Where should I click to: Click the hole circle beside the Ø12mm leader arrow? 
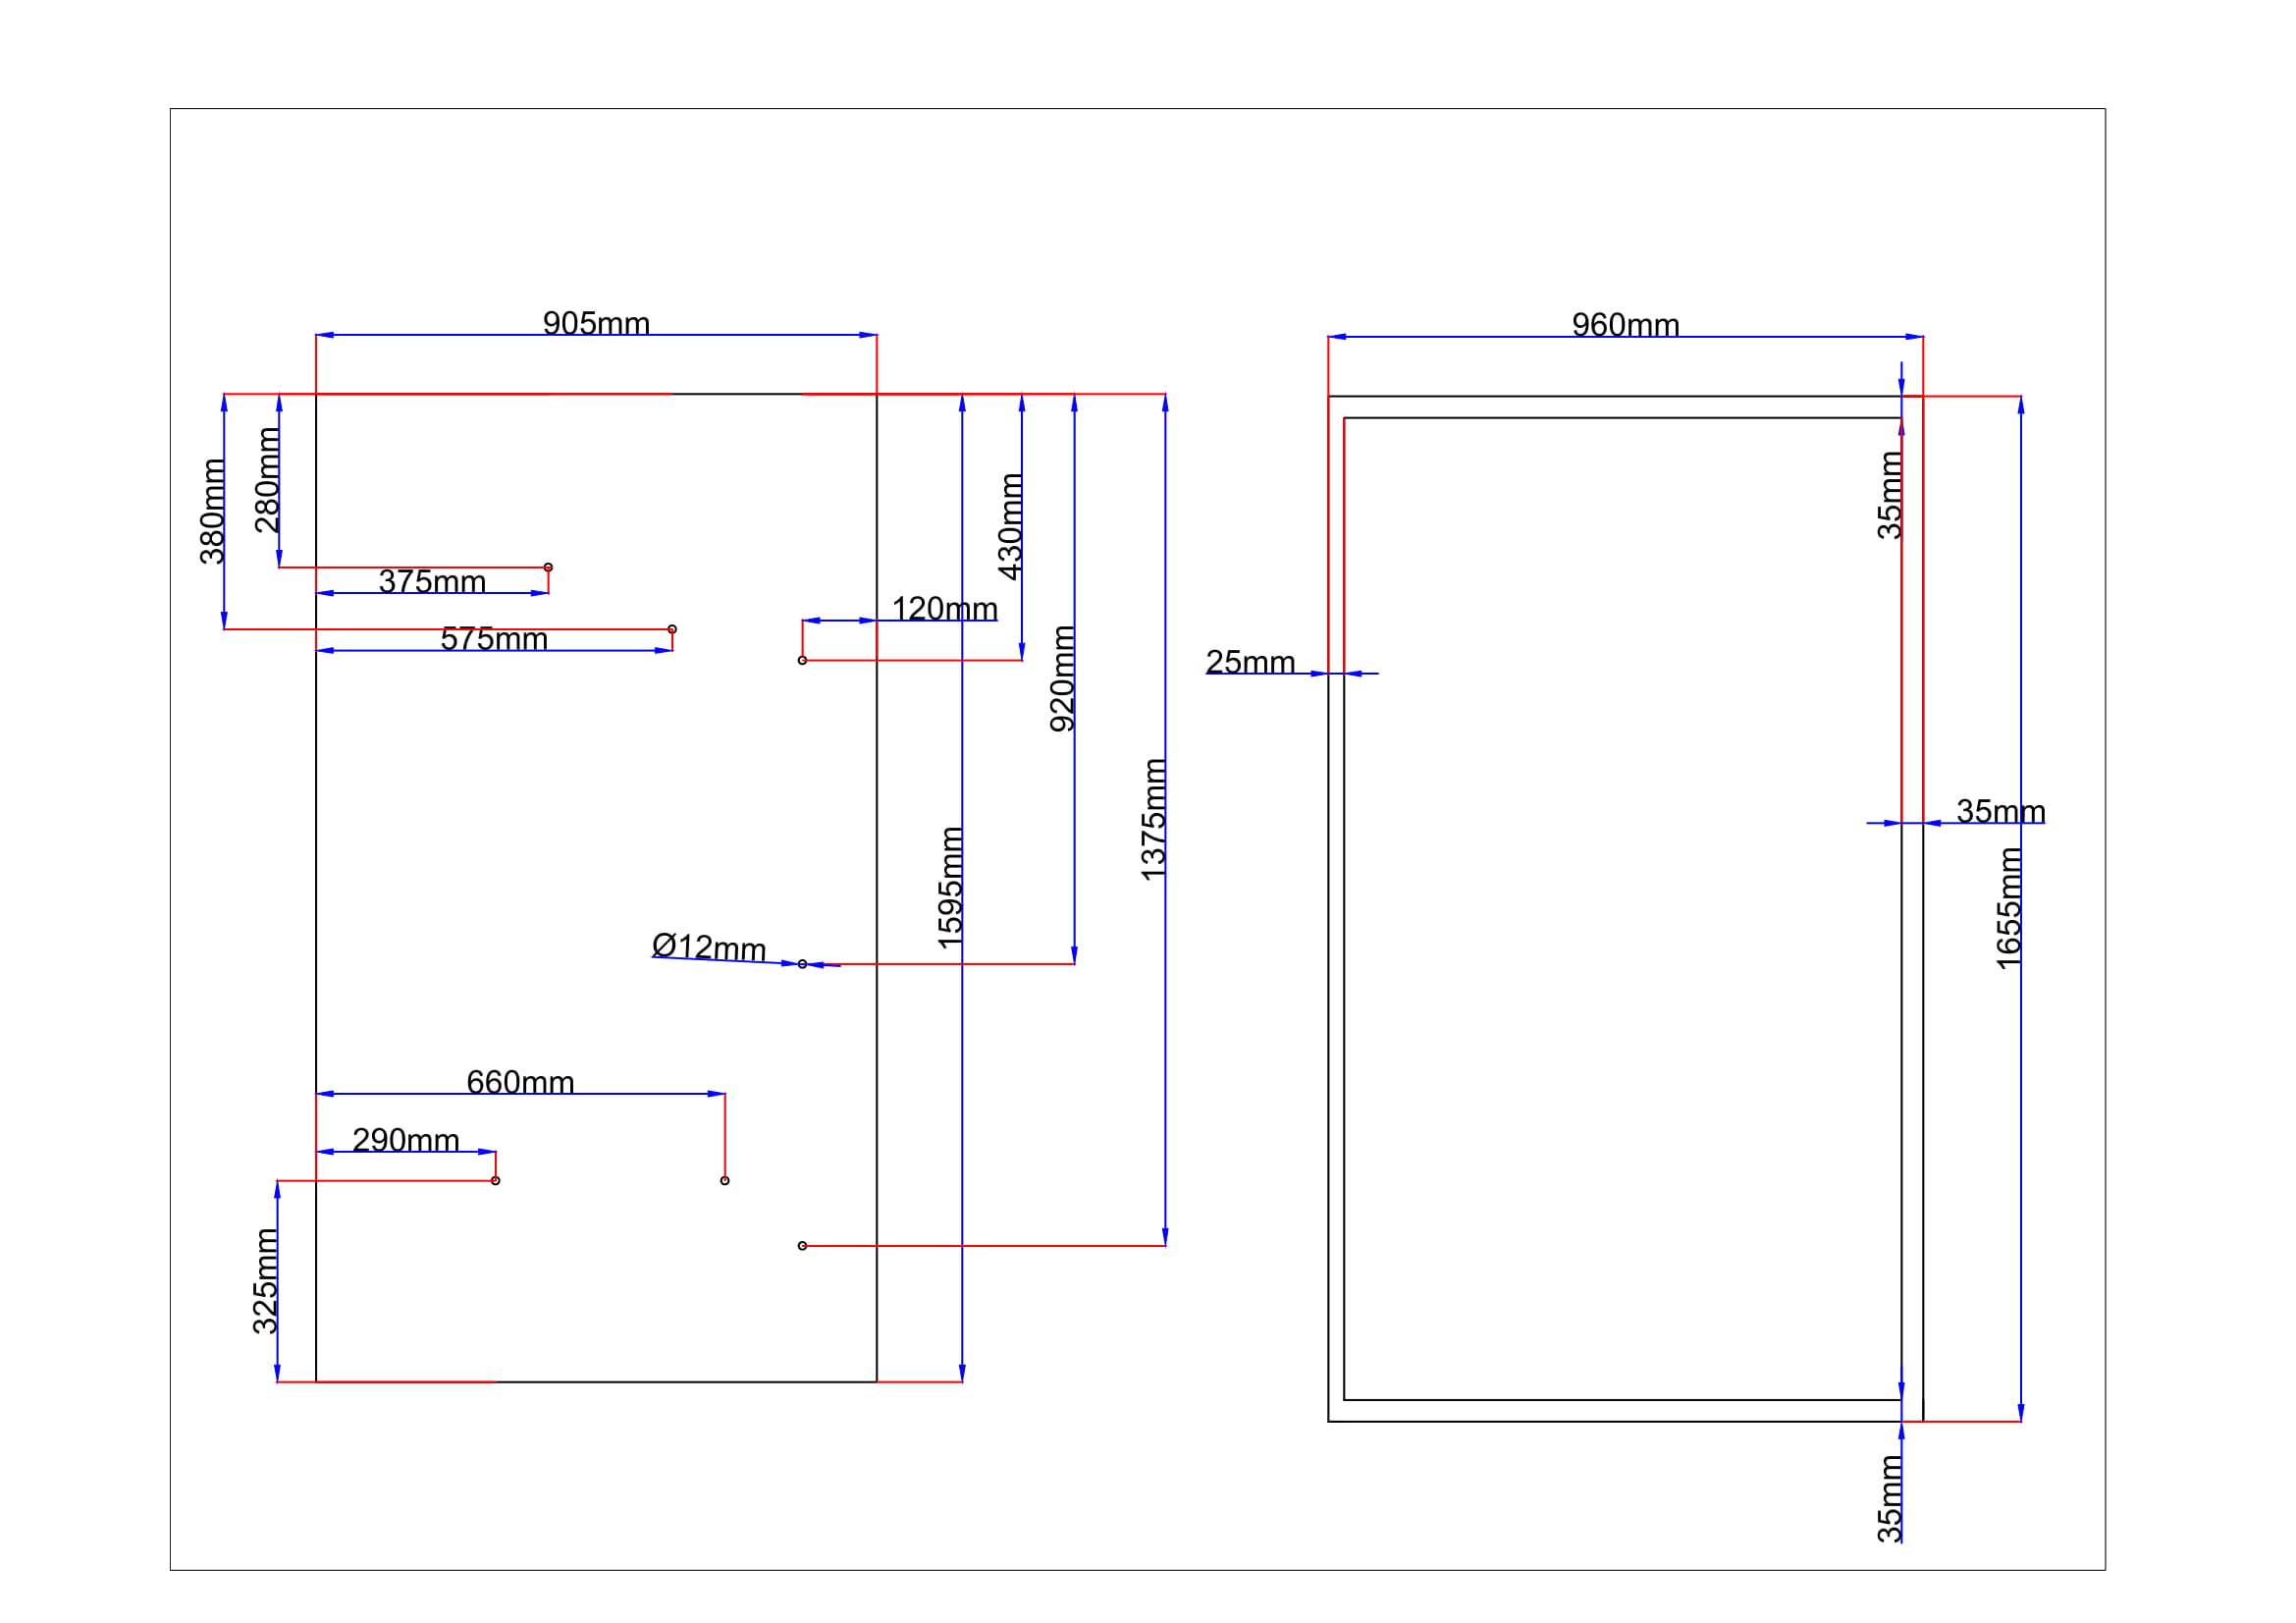click(802, 964)
